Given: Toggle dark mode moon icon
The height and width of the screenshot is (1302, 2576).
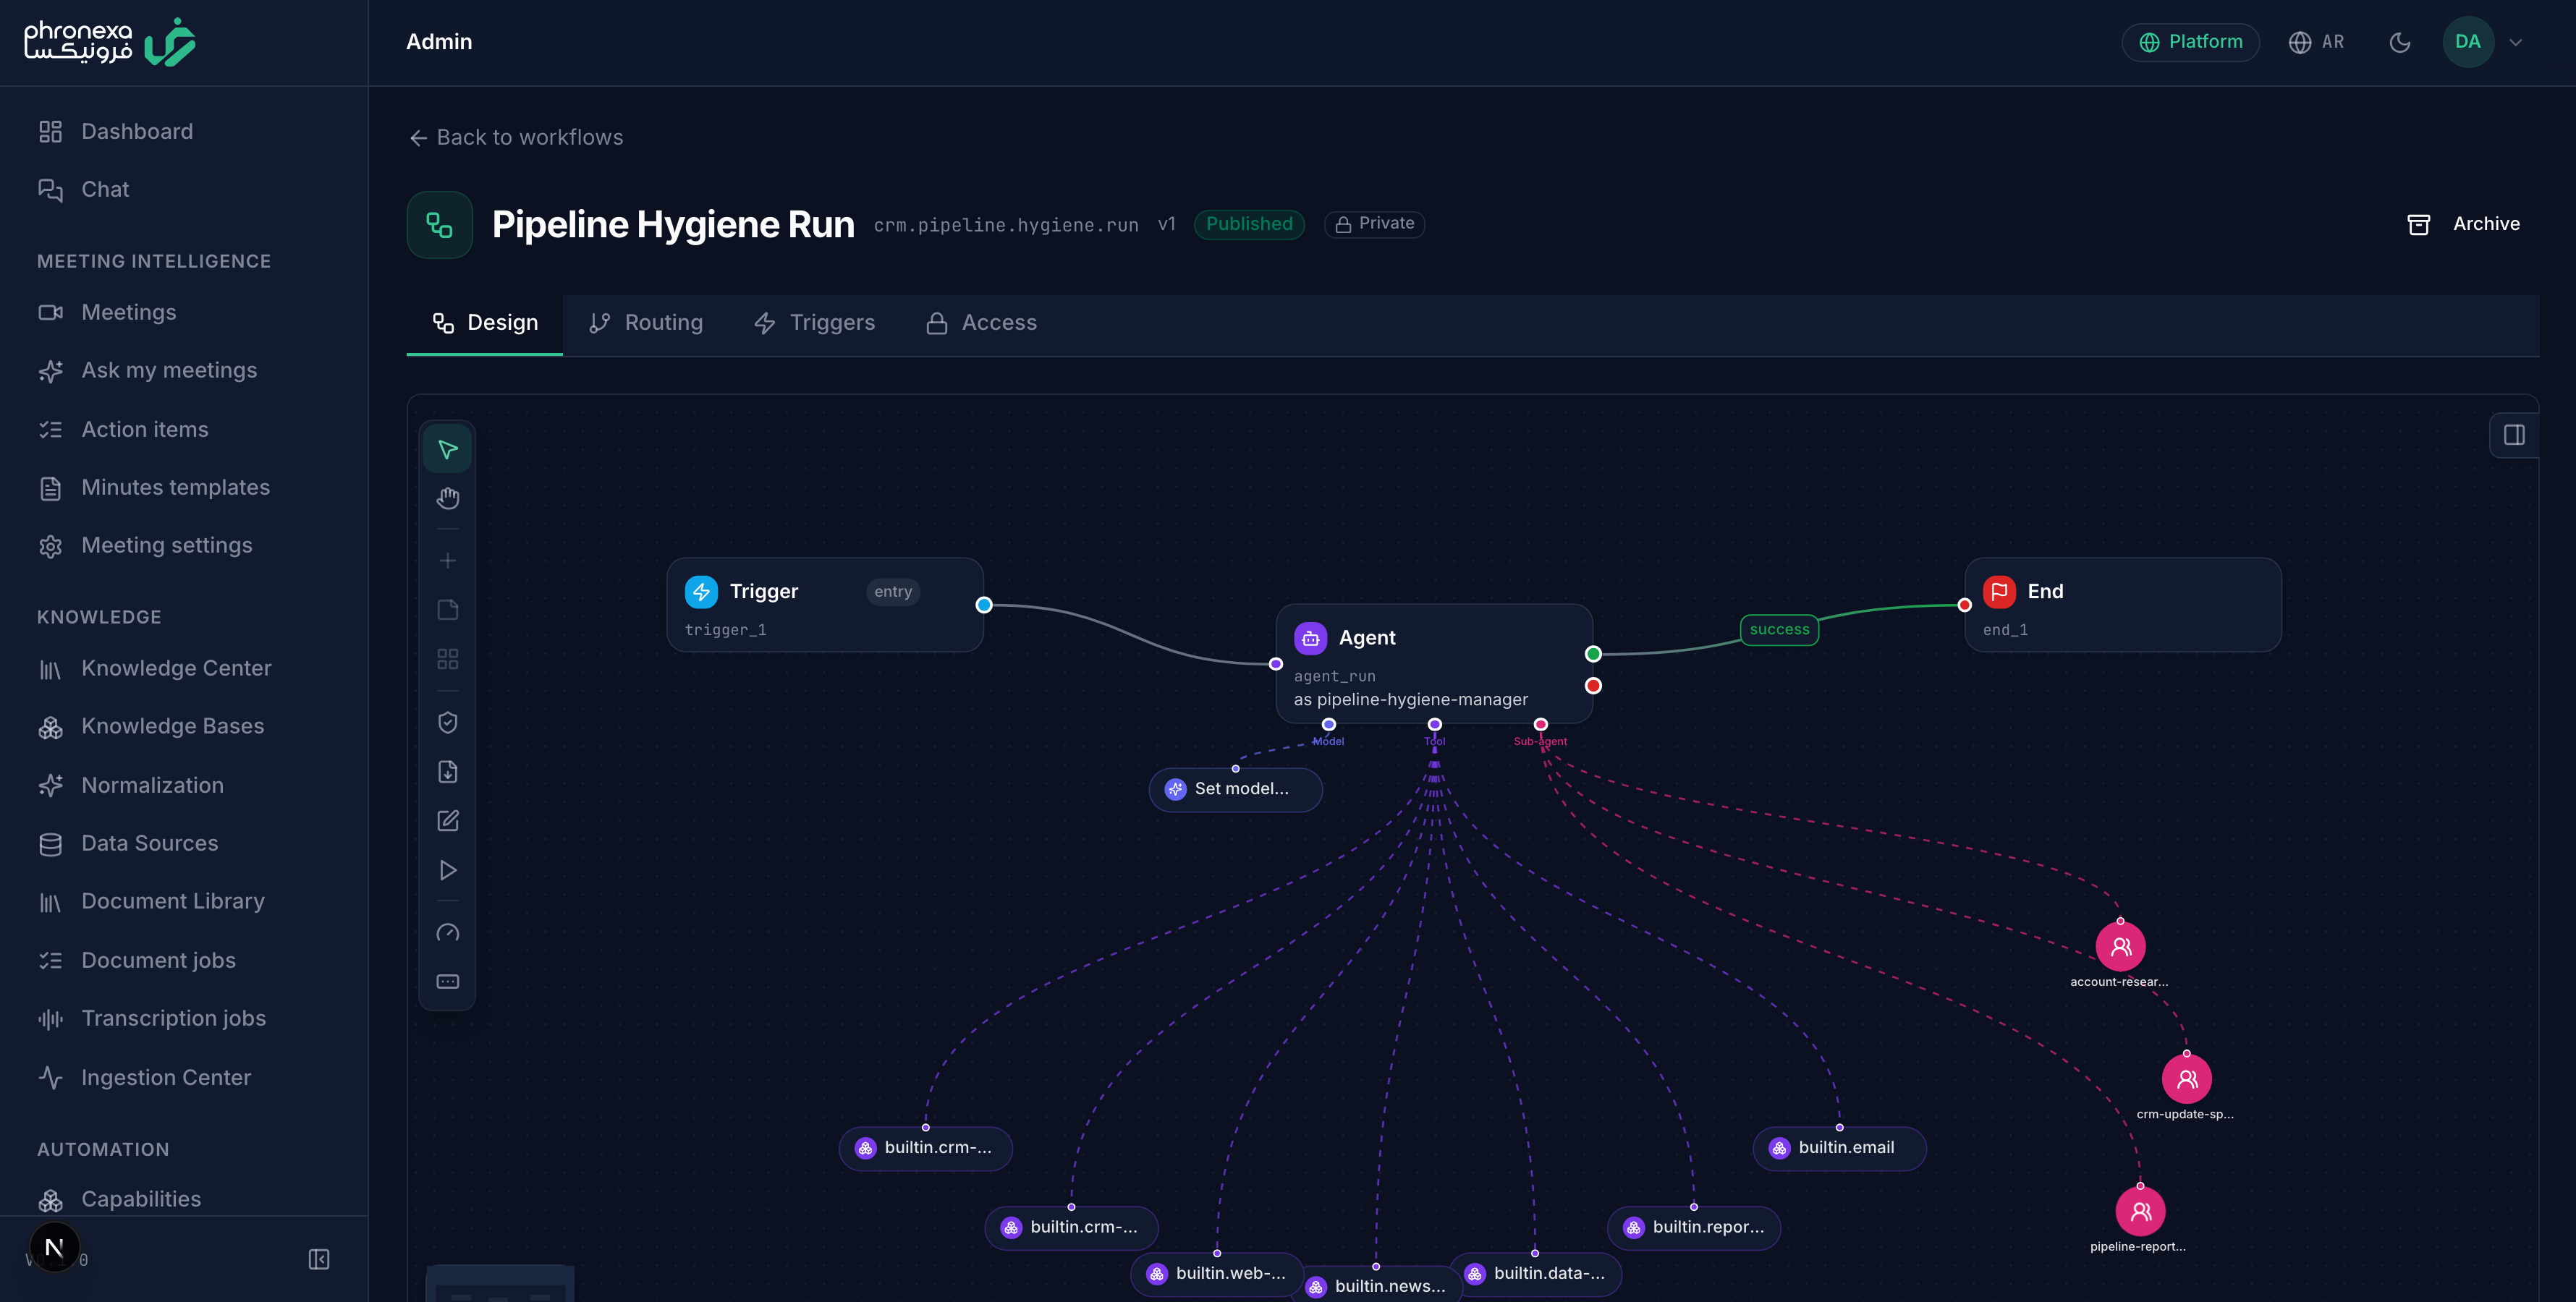Looking at the screenshot, I should pyautogui.click(x=2399, y=42).
